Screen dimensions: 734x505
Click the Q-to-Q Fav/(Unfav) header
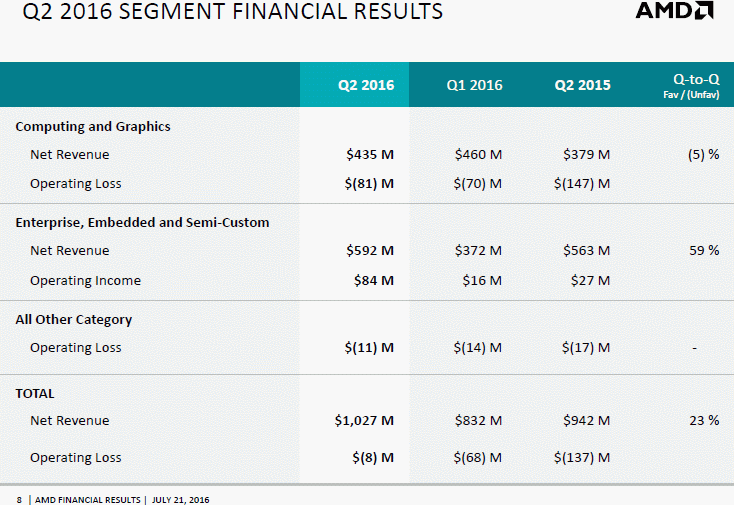tap(691, 86)
